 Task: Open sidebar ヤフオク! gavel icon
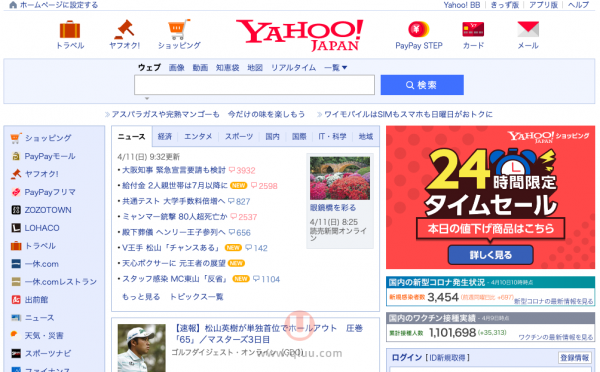click(x=16, y=174)
